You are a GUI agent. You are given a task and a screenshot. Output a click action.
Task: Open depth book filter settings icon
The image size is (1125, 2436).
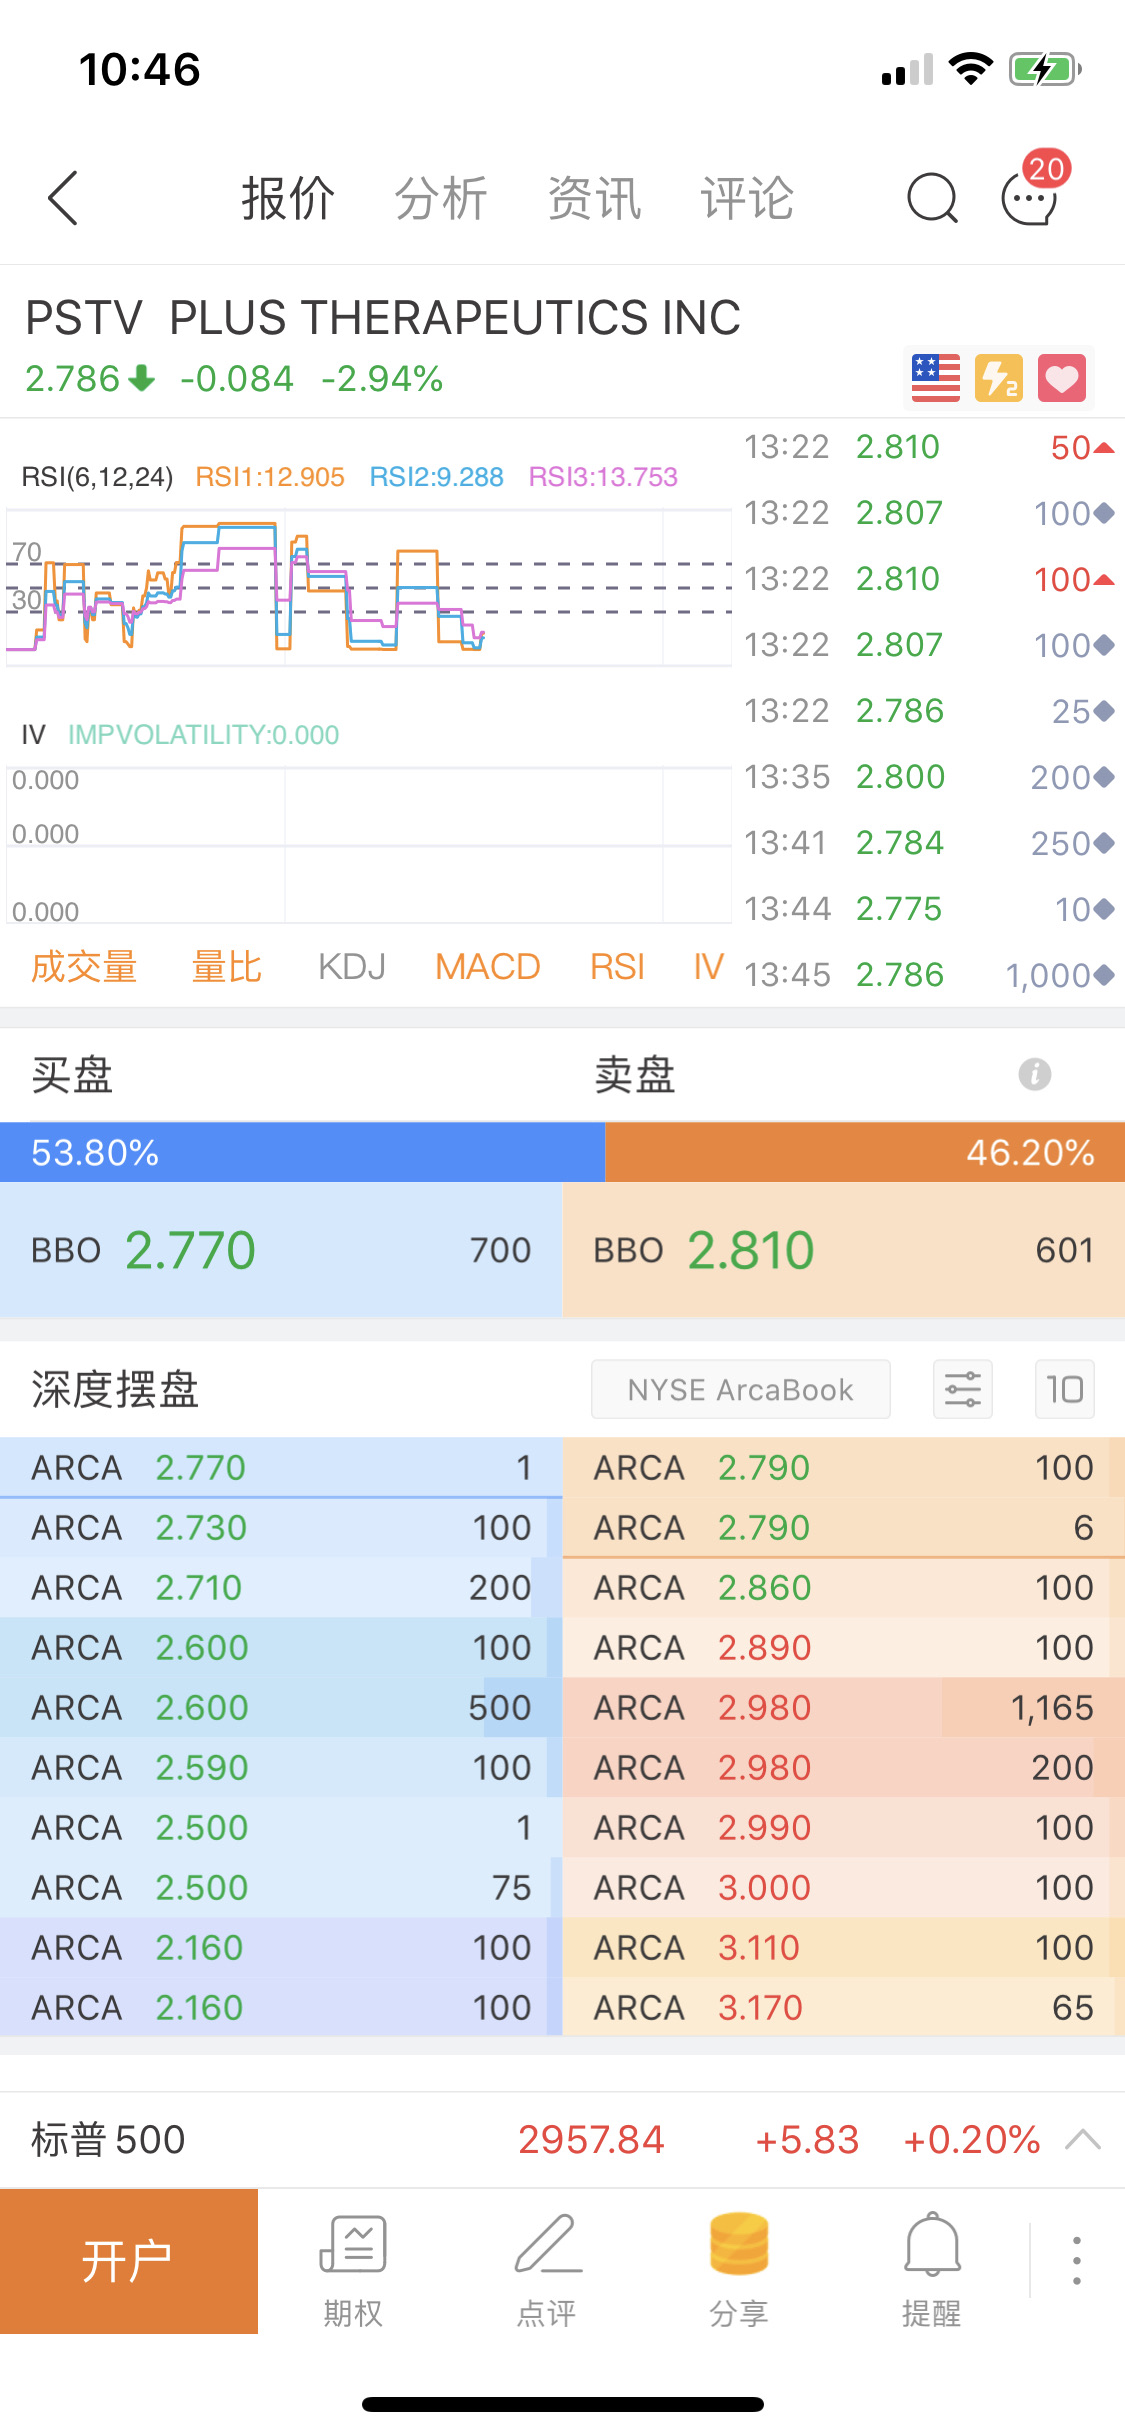[x=963, y=1389]
